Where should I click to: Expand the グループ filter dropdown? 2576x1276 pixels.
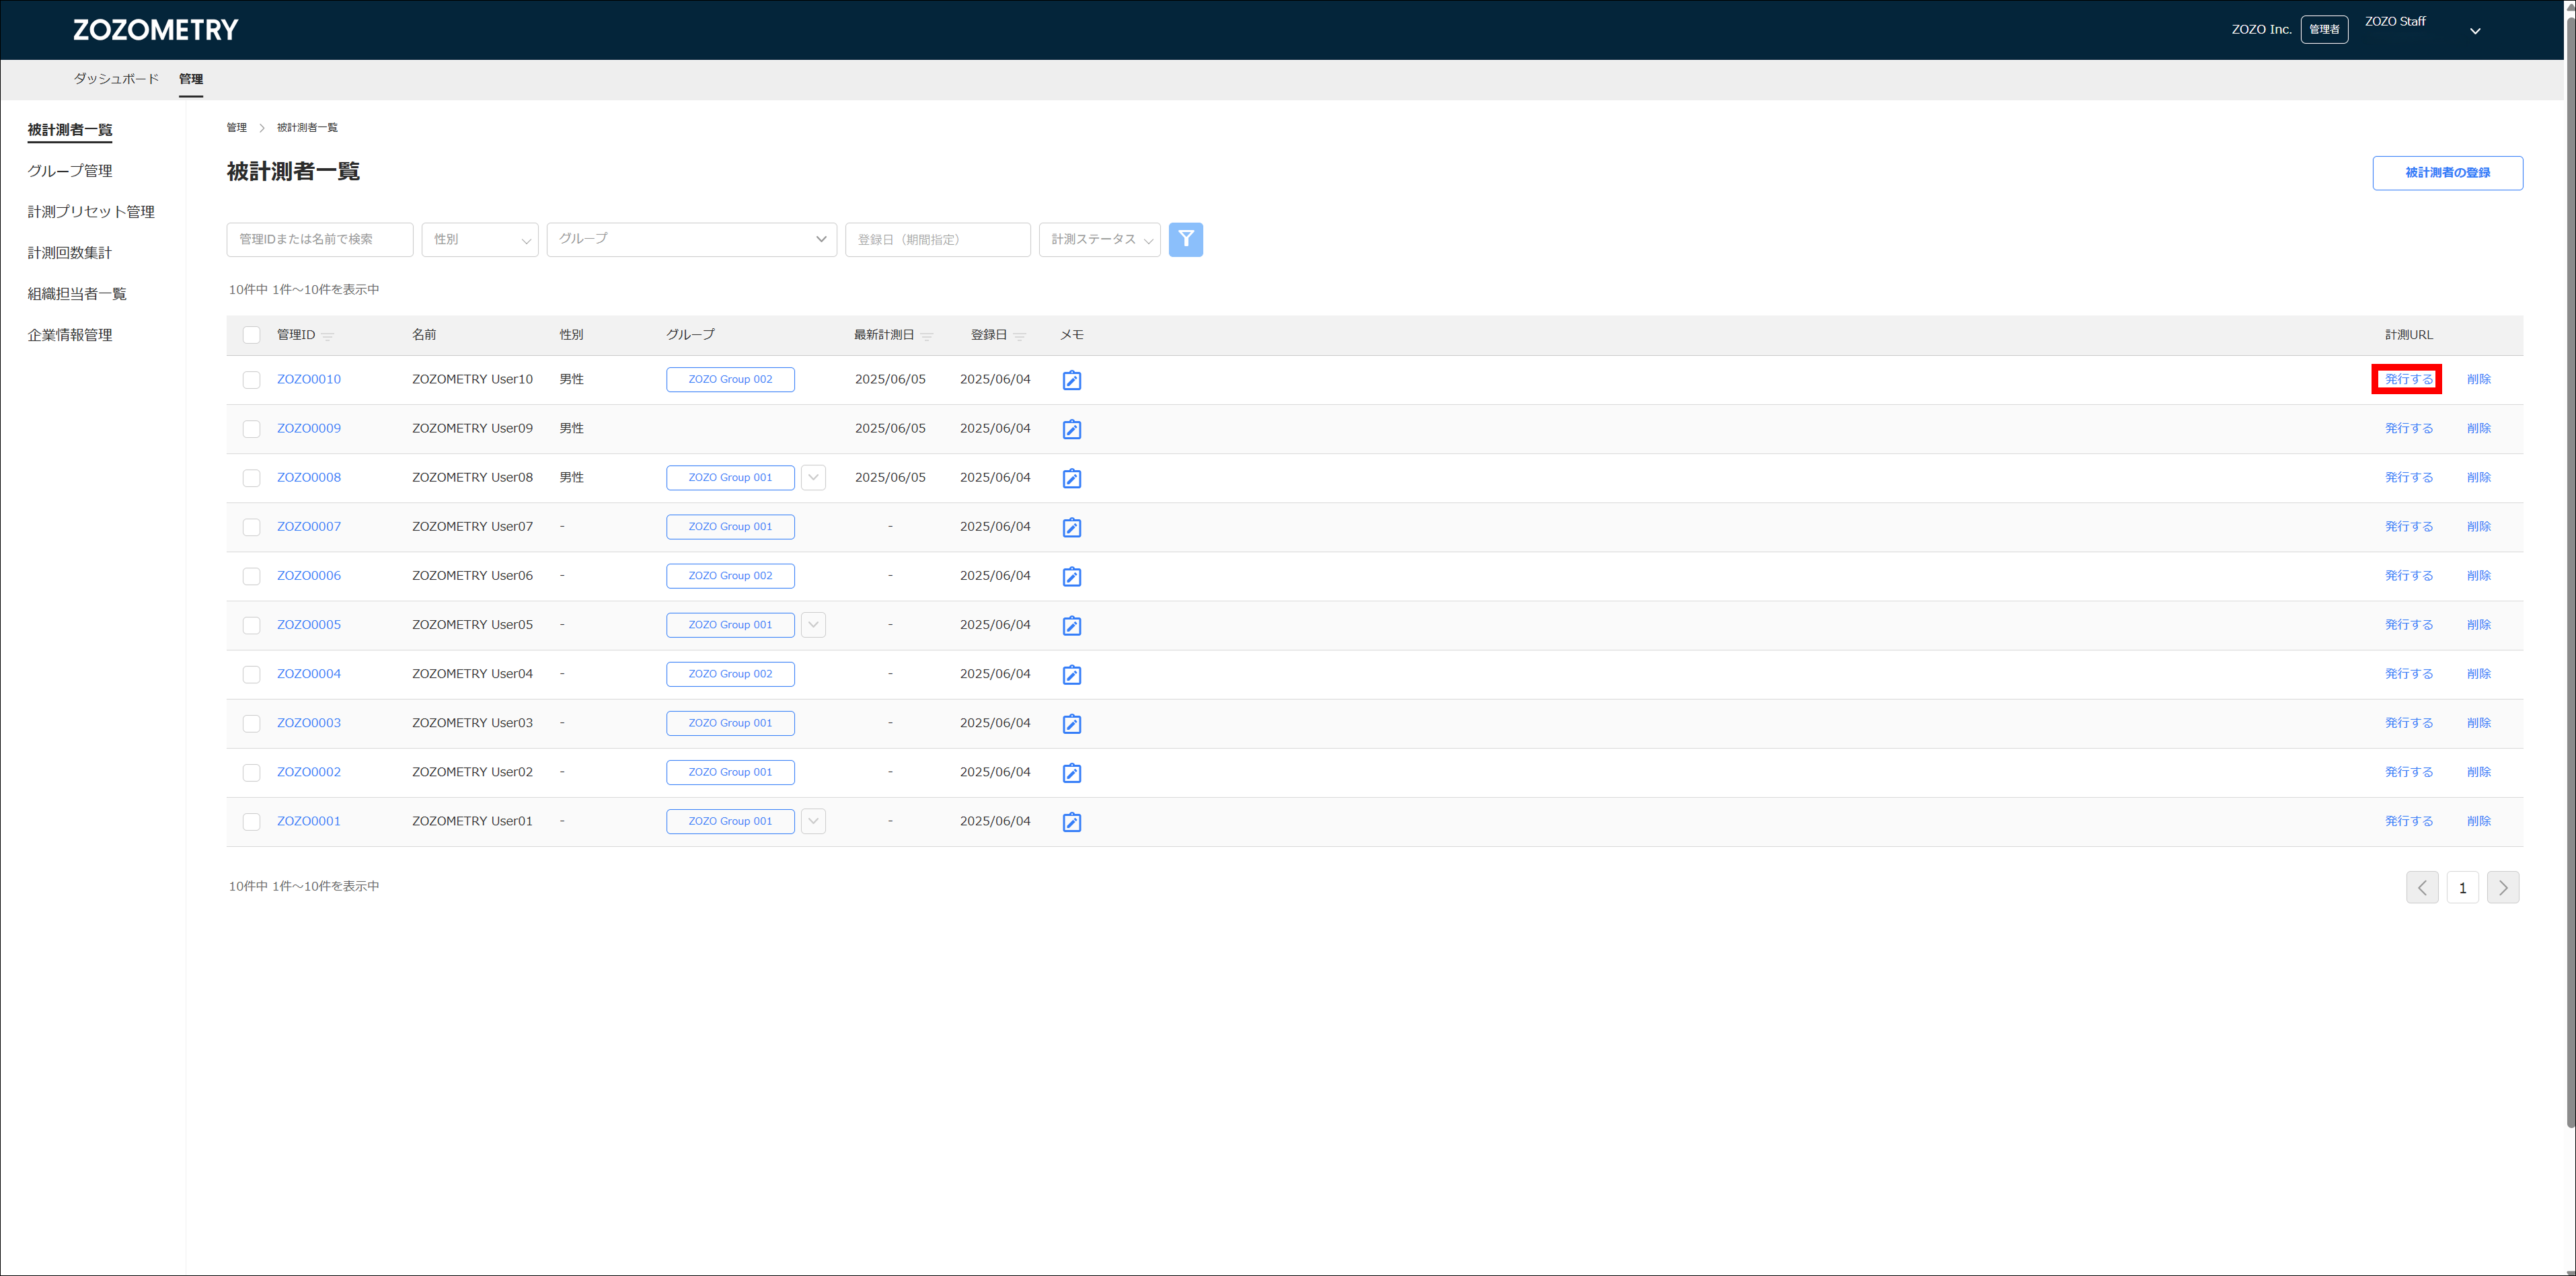pyautogui.click(x=691, y=240)
